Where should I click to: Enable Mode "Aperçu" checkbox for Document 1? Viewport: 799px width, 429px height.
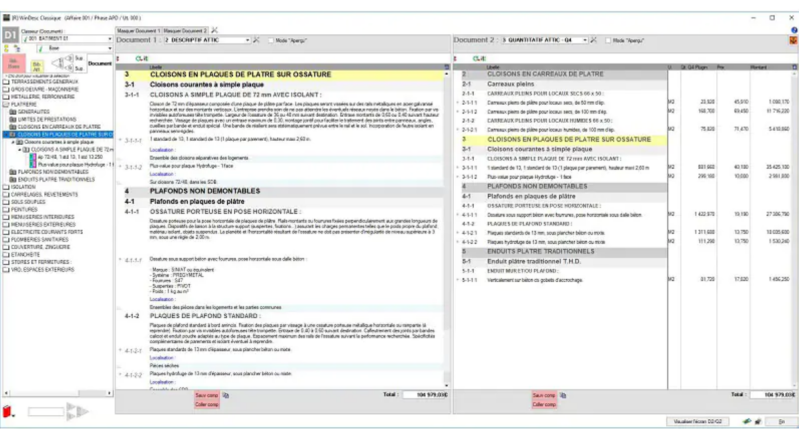271,40
